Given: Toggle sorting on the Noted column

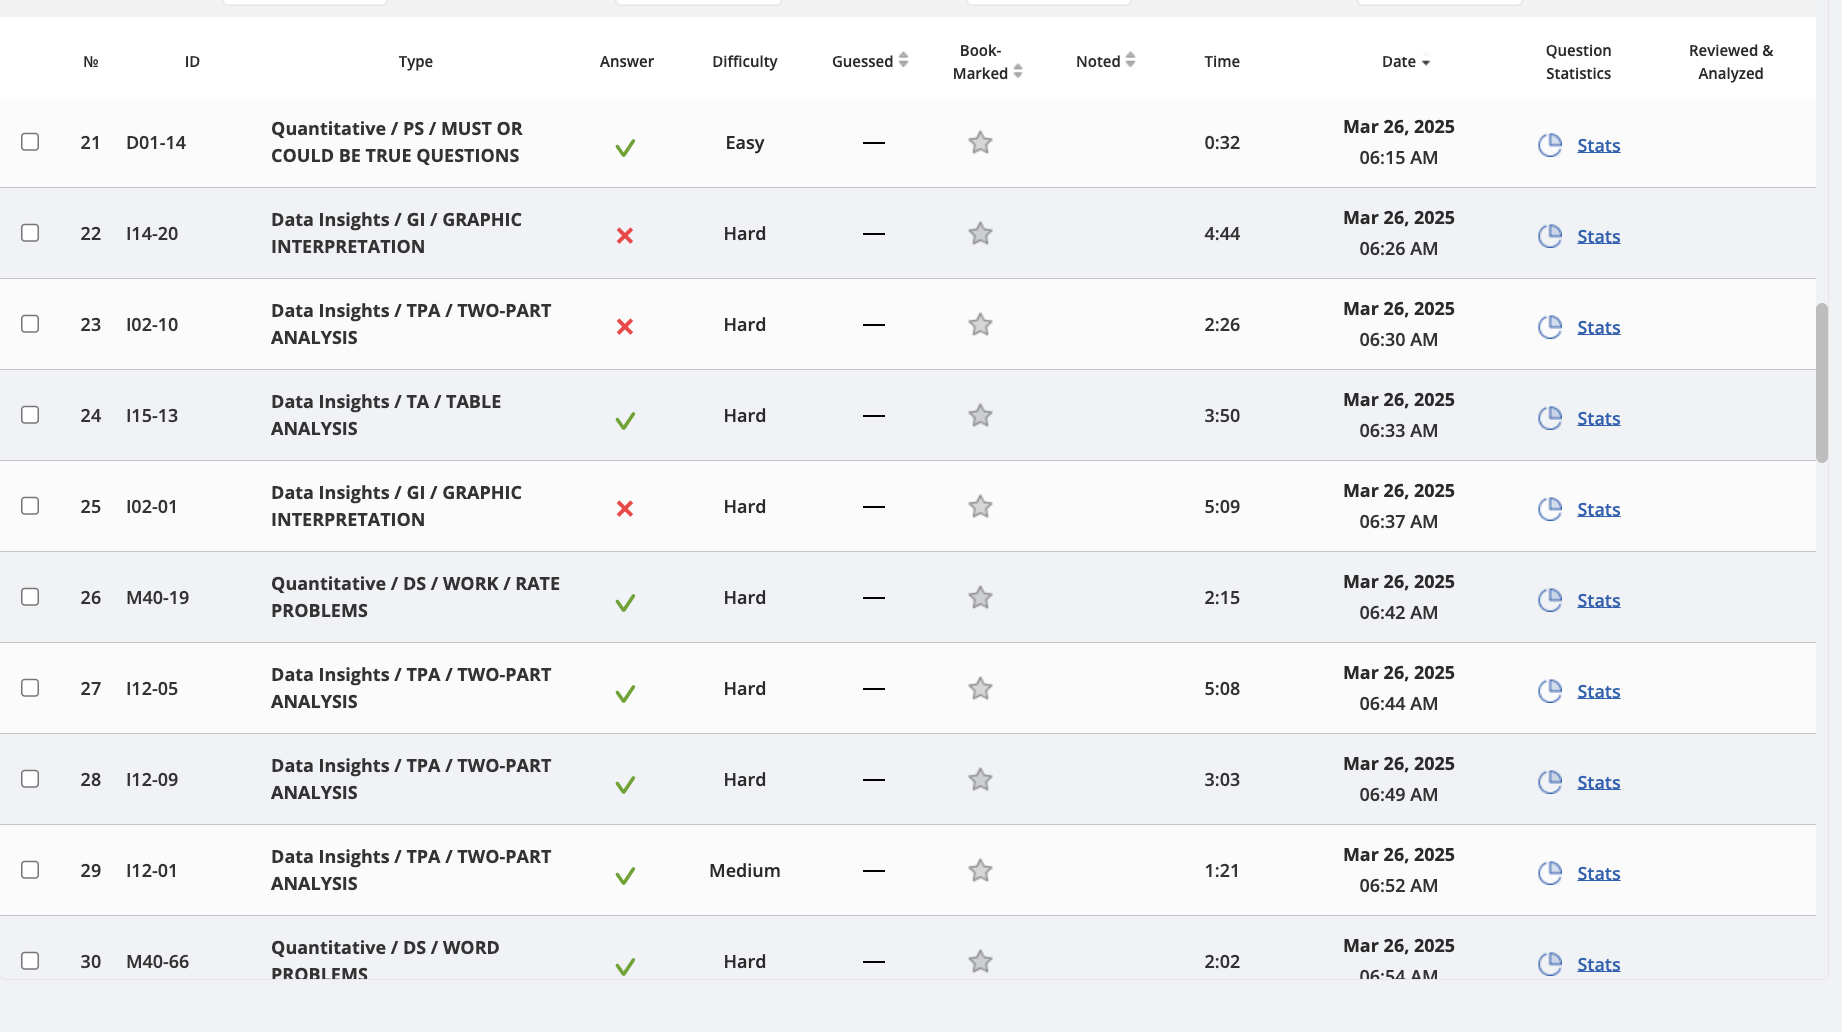Looking at the screenshot, I should 1104,61.
